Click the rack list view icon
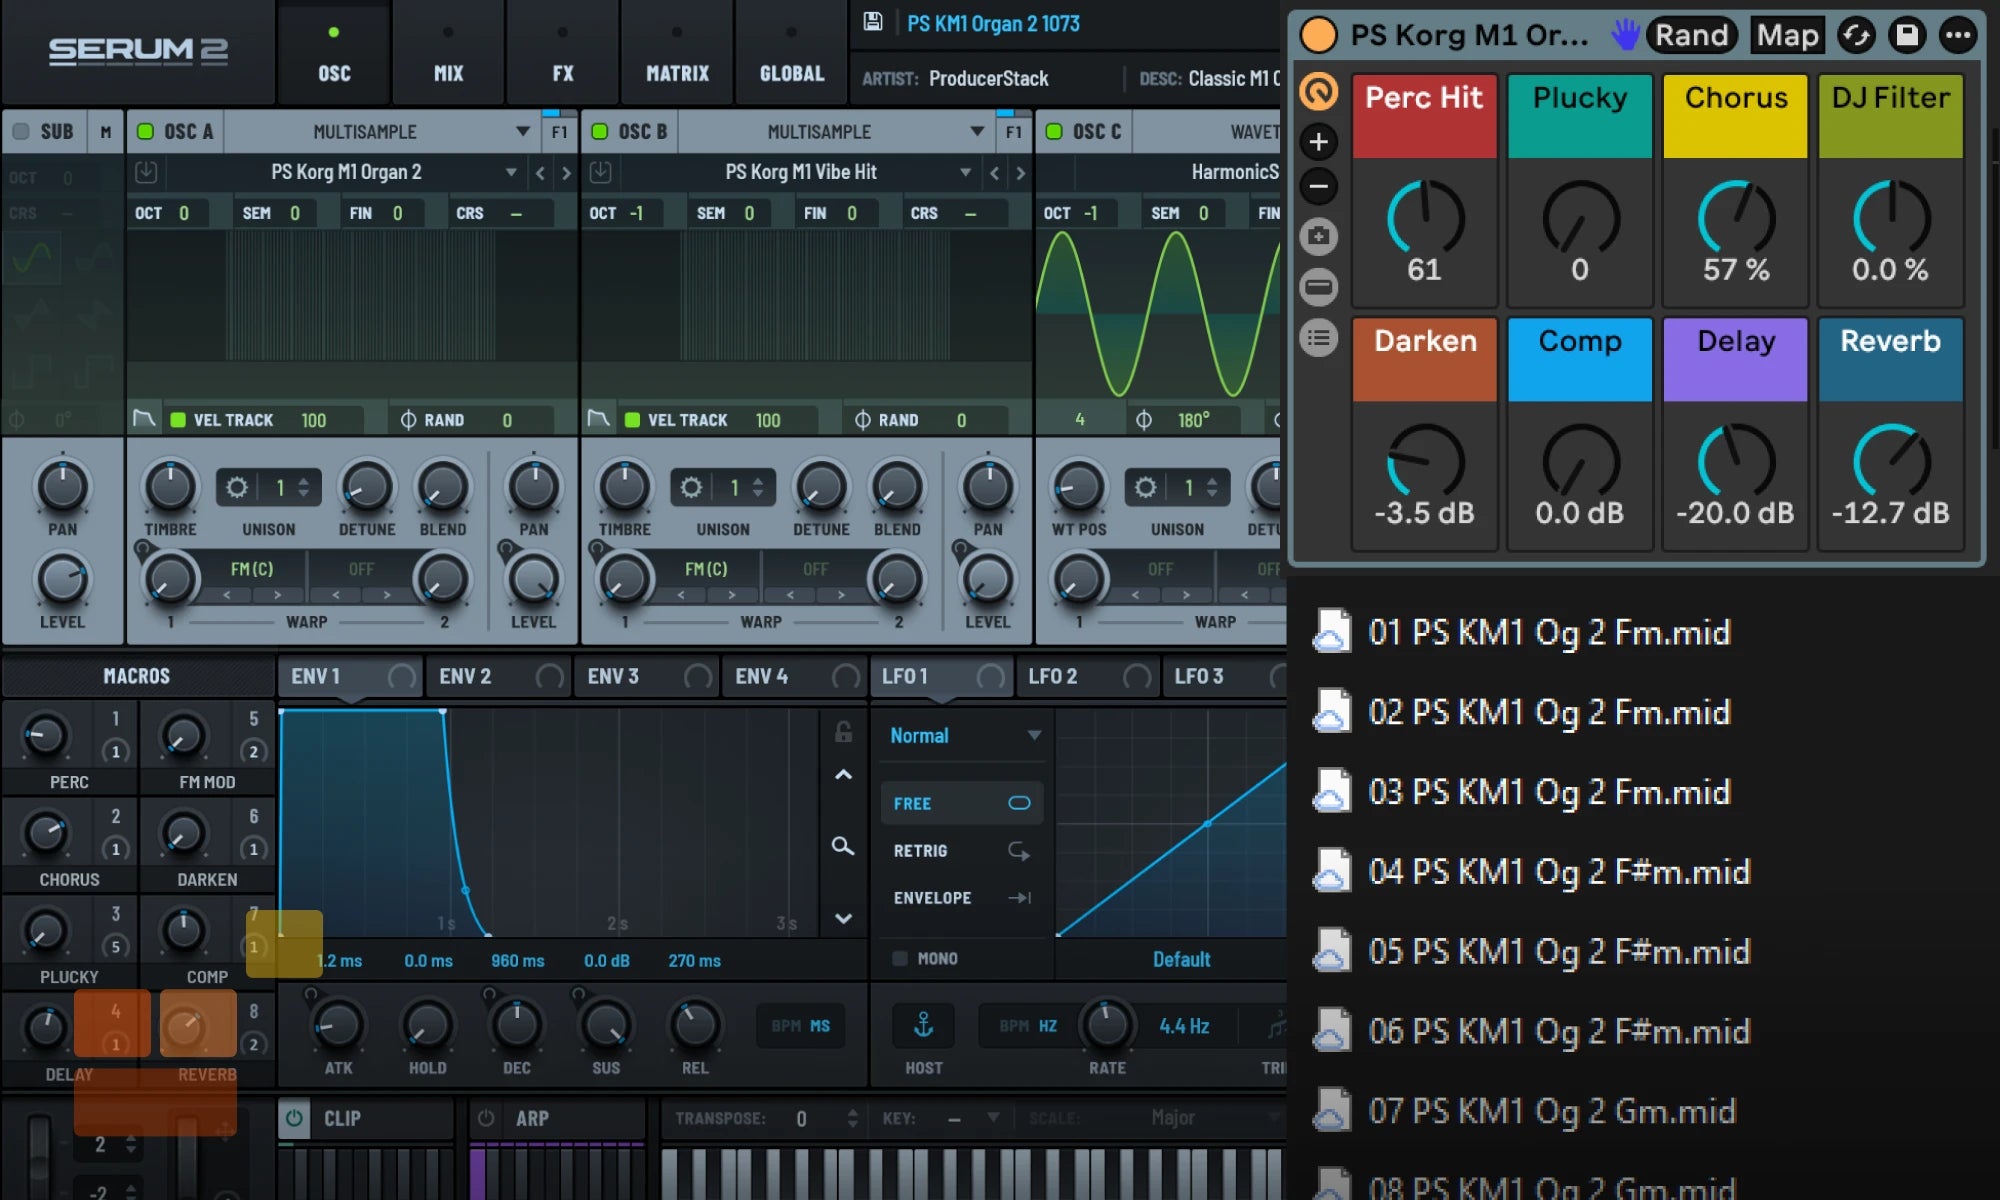This screenshot has width=2000, height=1200. coord(1319,338)
